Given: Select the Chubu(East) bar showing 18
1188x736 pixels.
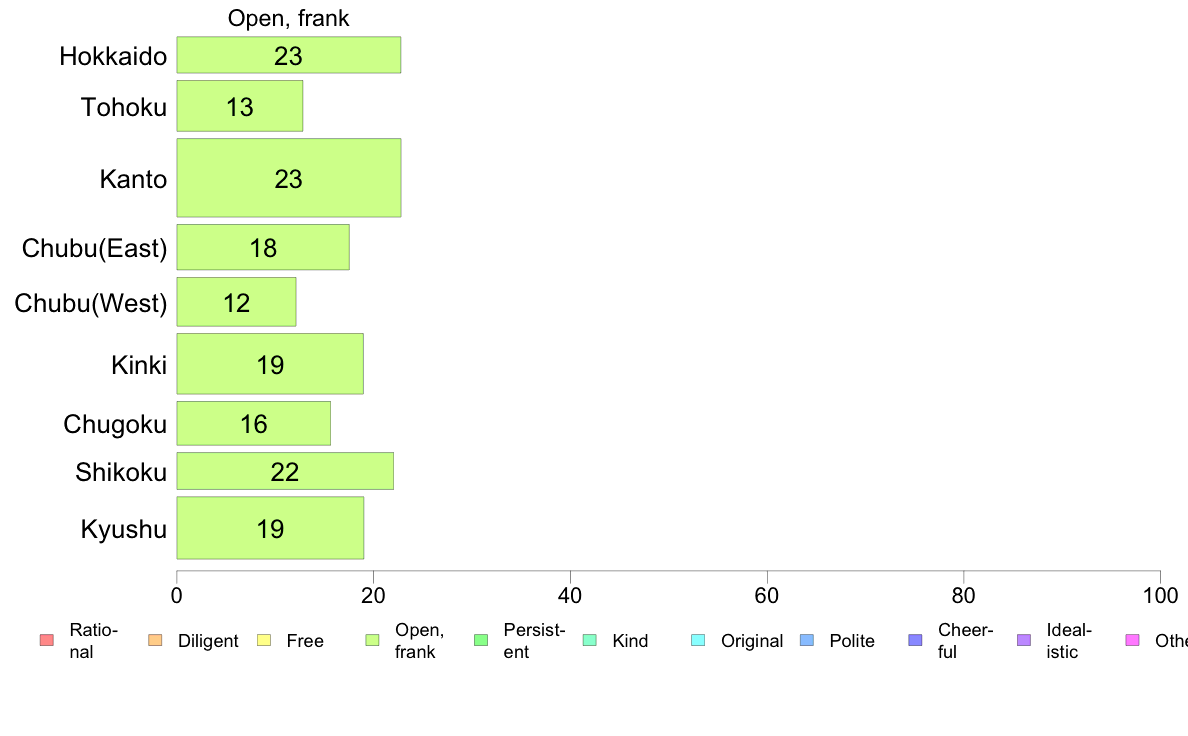Looking at the screenshot, I should [263, 247].
